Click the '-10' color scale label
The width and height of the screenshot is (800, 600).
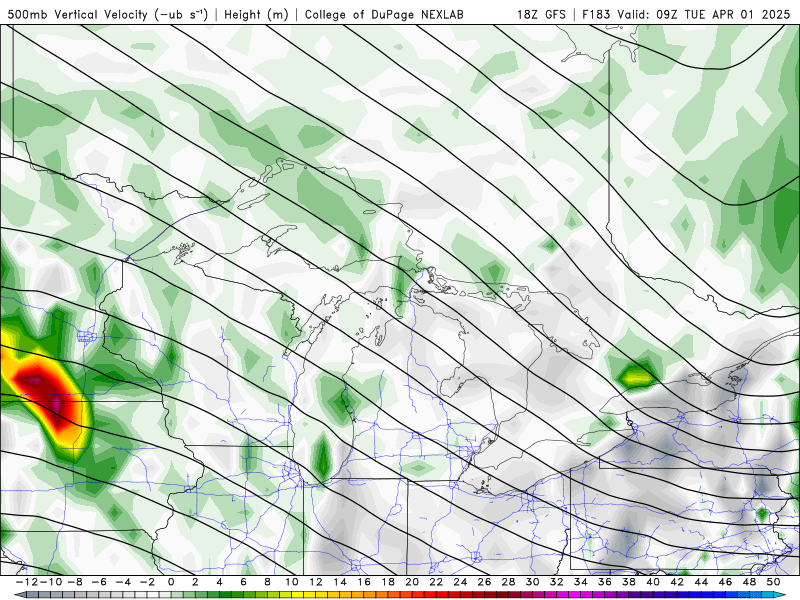(51, 582)
